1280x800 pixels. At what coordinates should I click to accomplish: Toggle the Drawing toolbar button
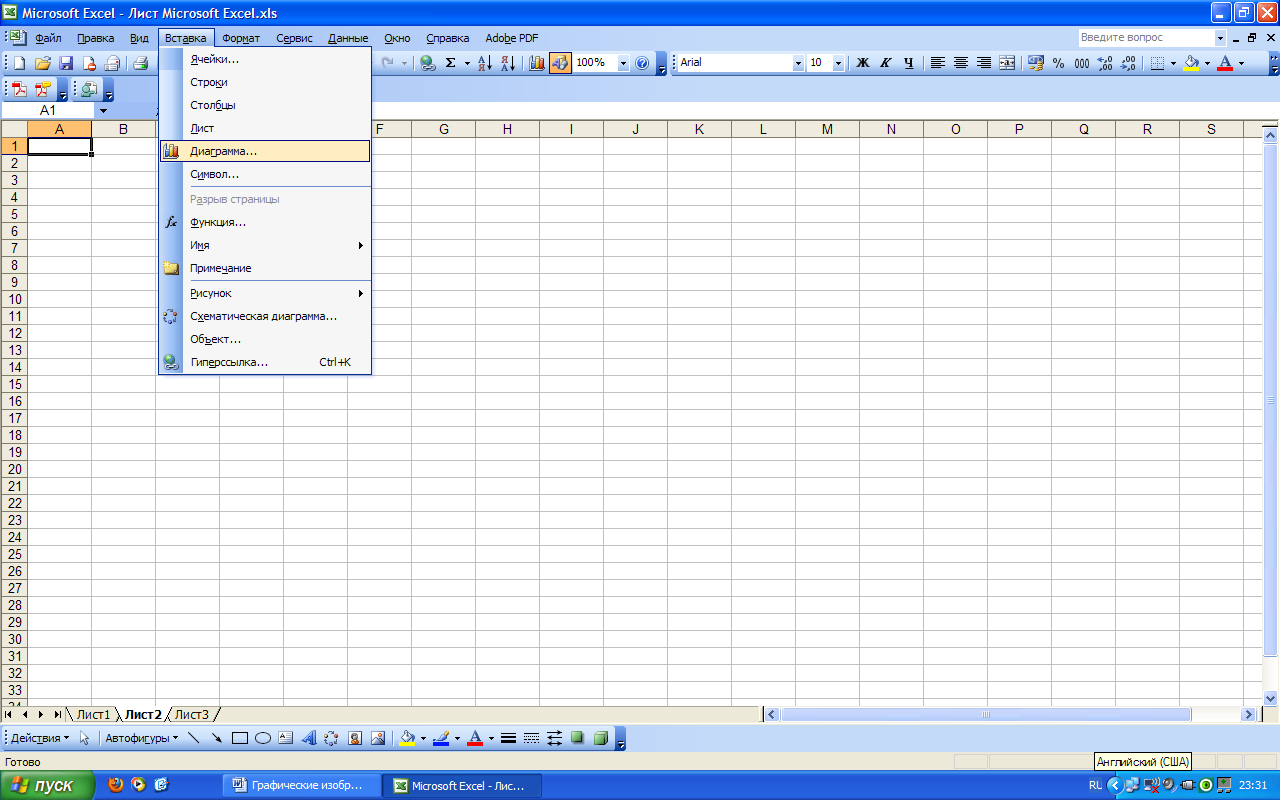pos(560,63)
